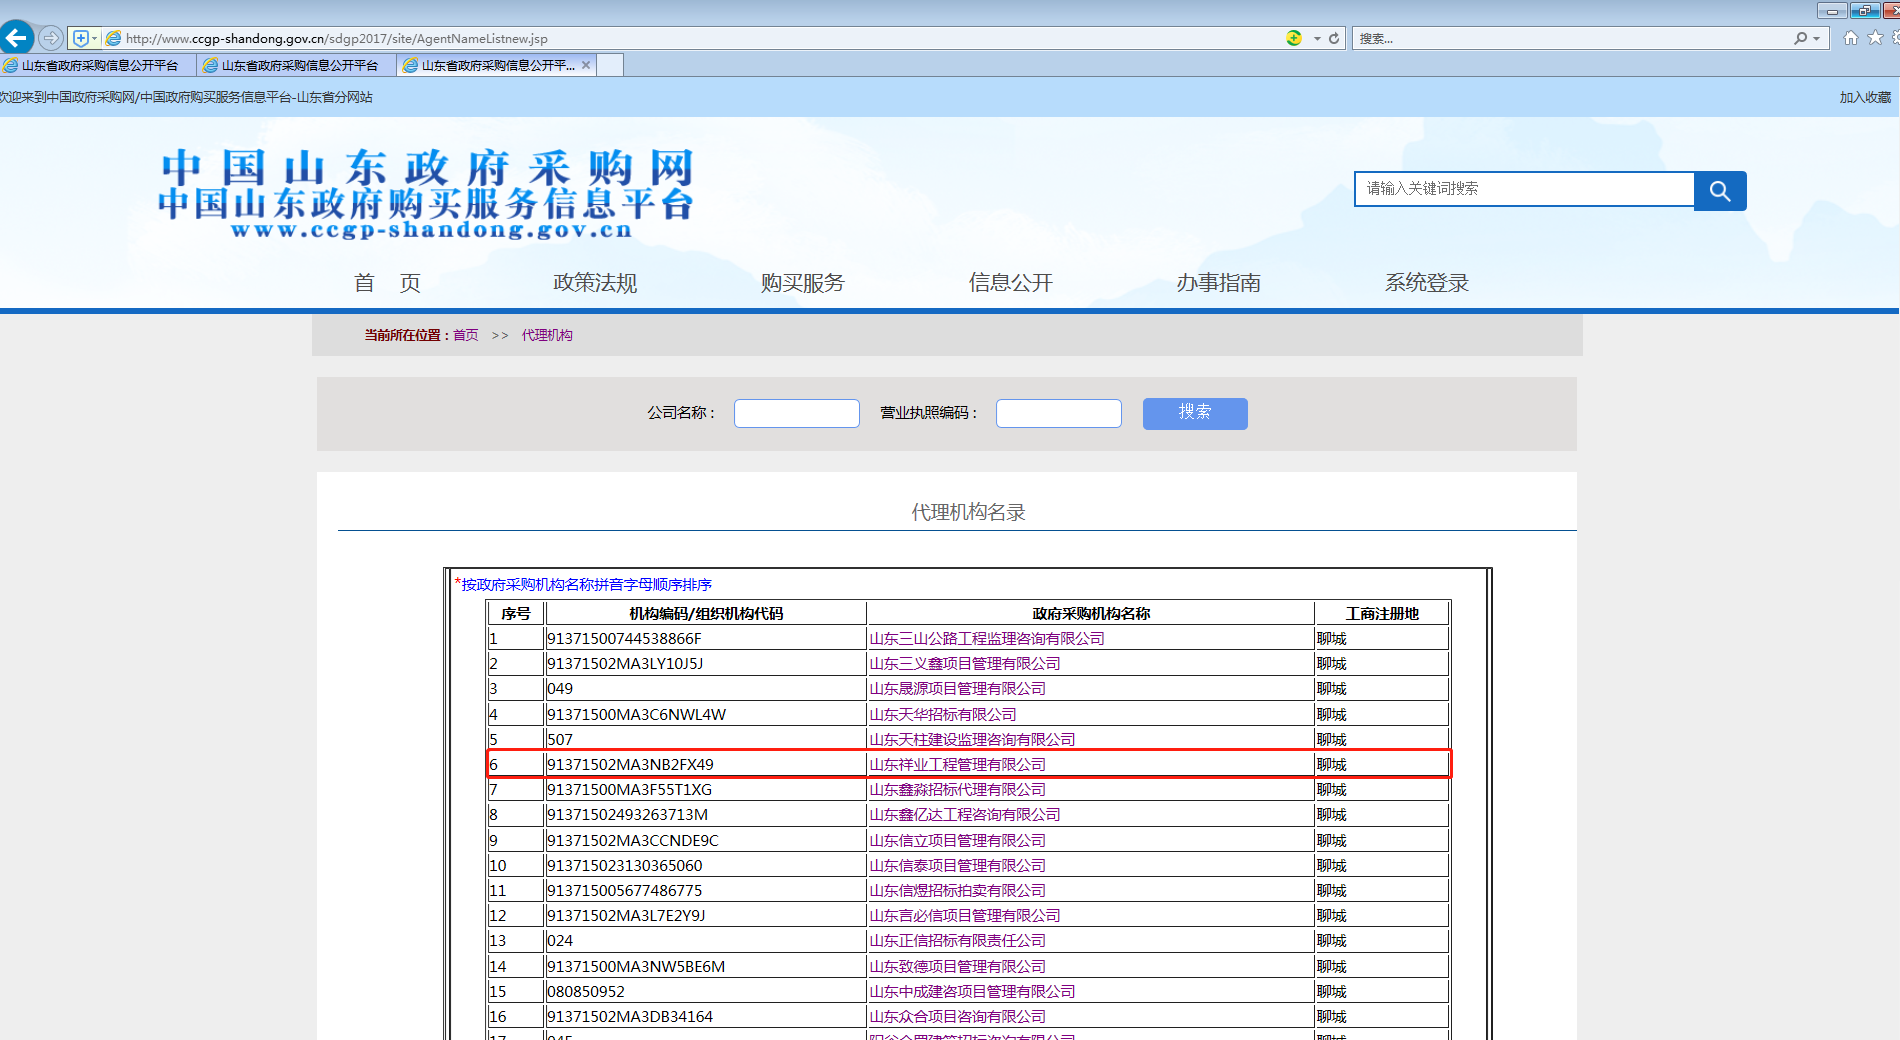Click the magnifier icon in browser search box
The image size is (1900, 1040).
pos(1801,38)
